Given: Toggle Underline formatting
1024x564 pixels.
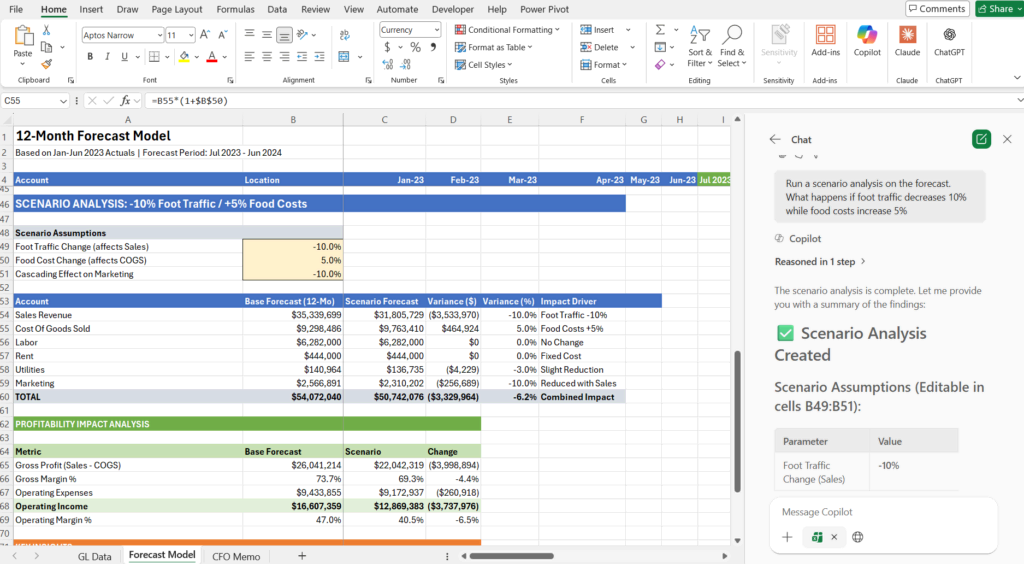Looking at the screenshot, I should click(x=124, y=57).
